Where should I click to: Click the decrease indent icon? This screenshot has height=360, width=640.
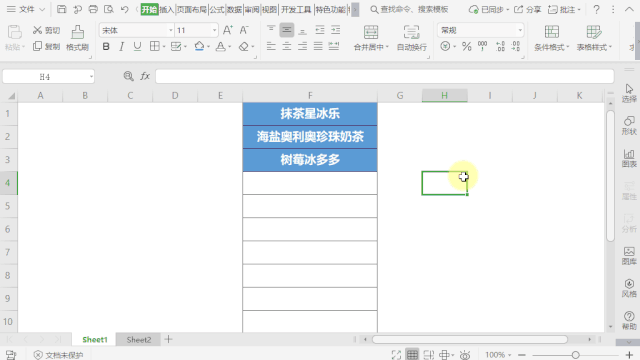click(320, 30)
